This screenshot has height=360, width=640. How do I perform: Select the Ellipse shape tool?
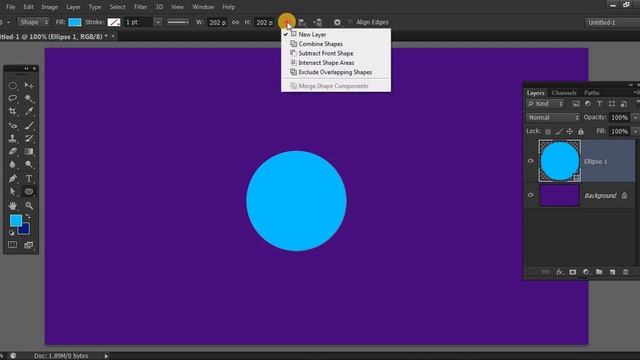pyautogui.click(x=29, y=191)
